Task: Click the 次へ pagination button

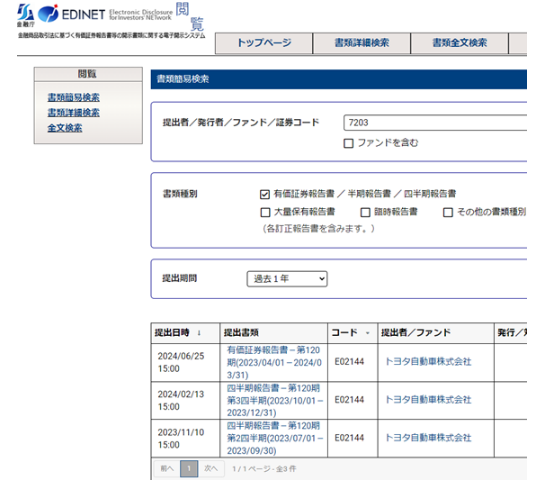Action: [211, 469]
